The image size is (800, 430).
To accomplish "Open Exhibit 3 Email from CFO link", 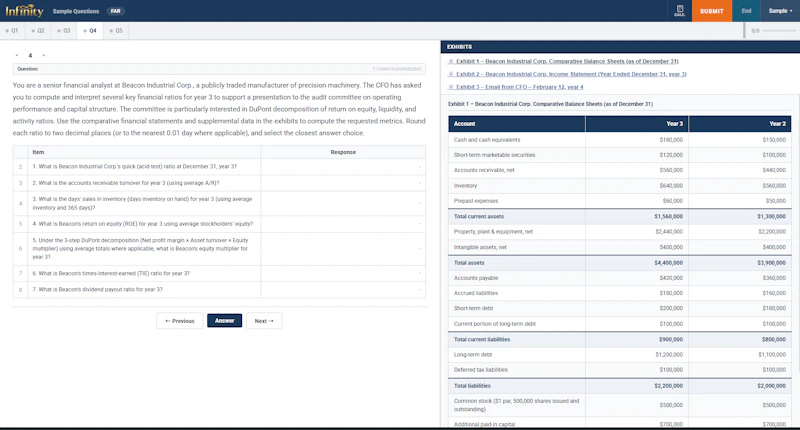I will (519, 87).
